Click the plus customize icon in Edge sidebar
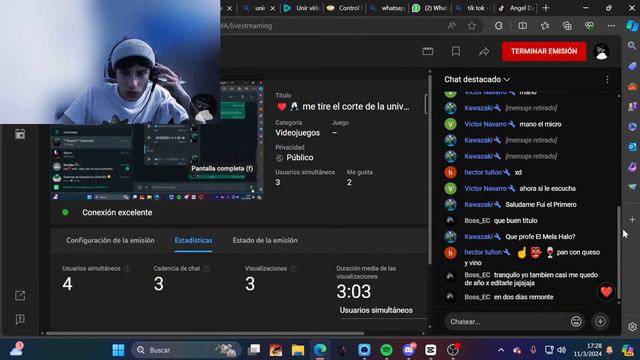 pyautogui.click(x=632, y=220)
